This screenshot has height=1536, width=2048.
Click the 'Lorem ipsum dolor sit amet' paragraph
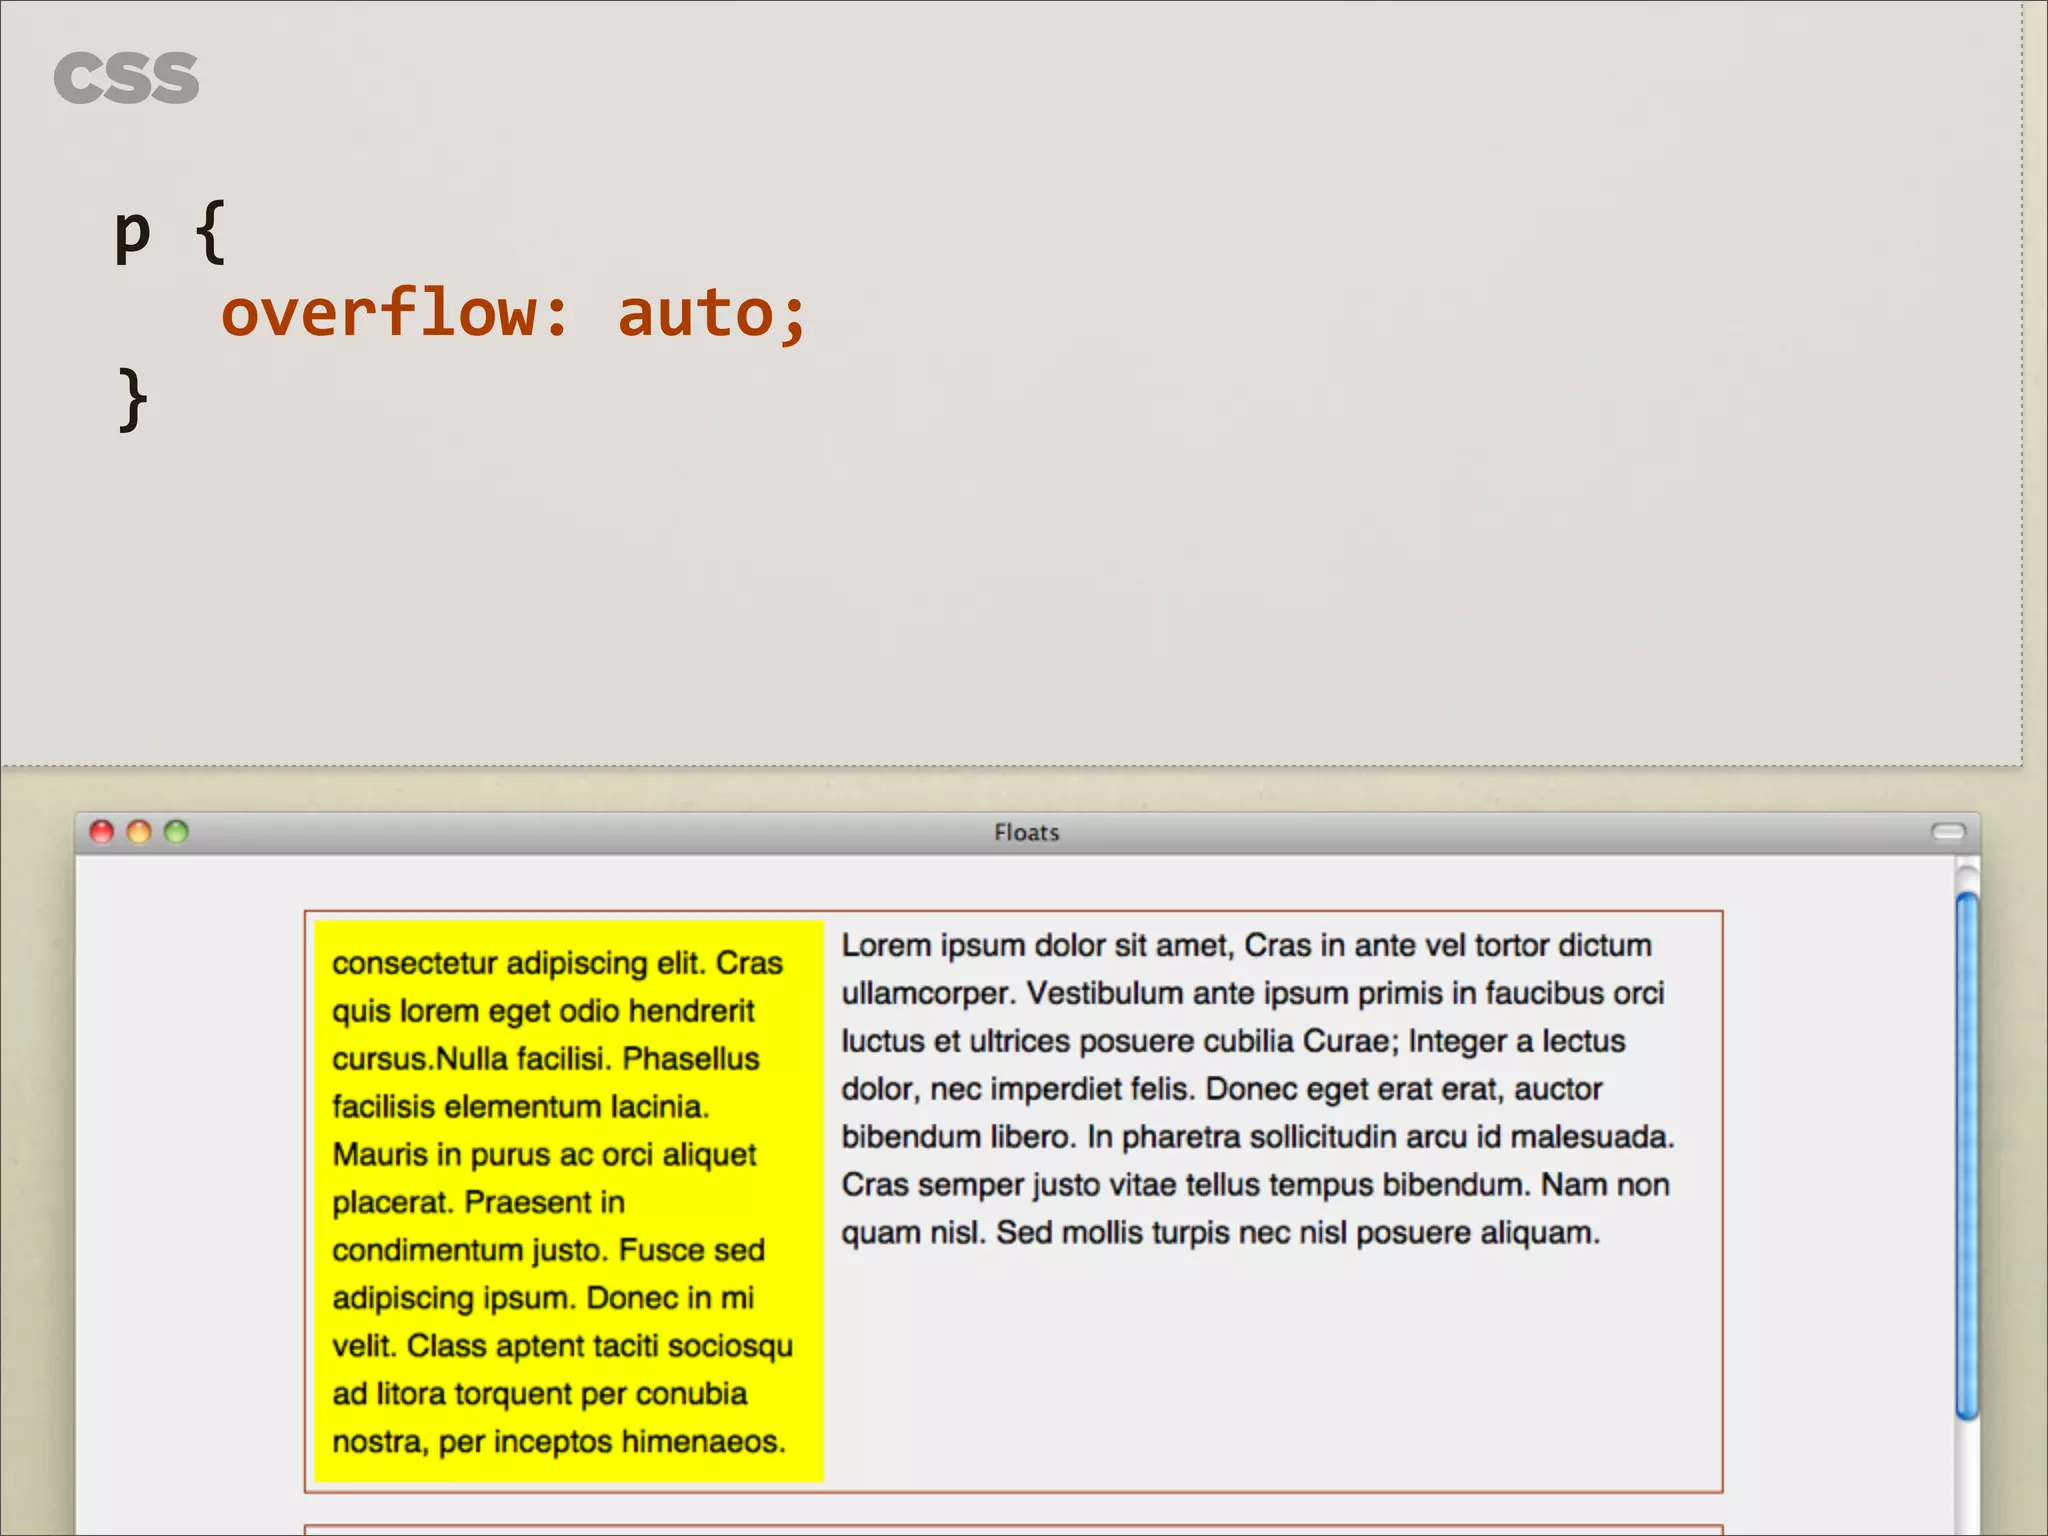pyautogui.click(x=1257, y=1089)
